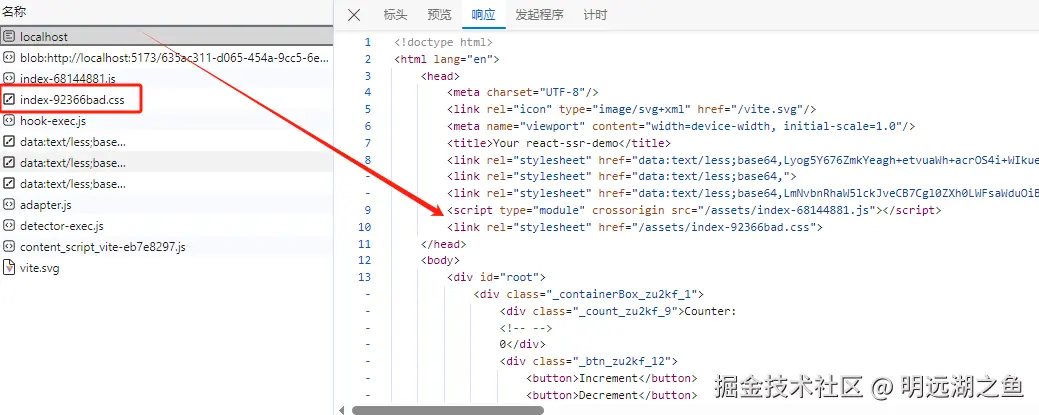
Task: Click the <meta charset="UTF-8"/> line
Action: click(x=522, y=92)
